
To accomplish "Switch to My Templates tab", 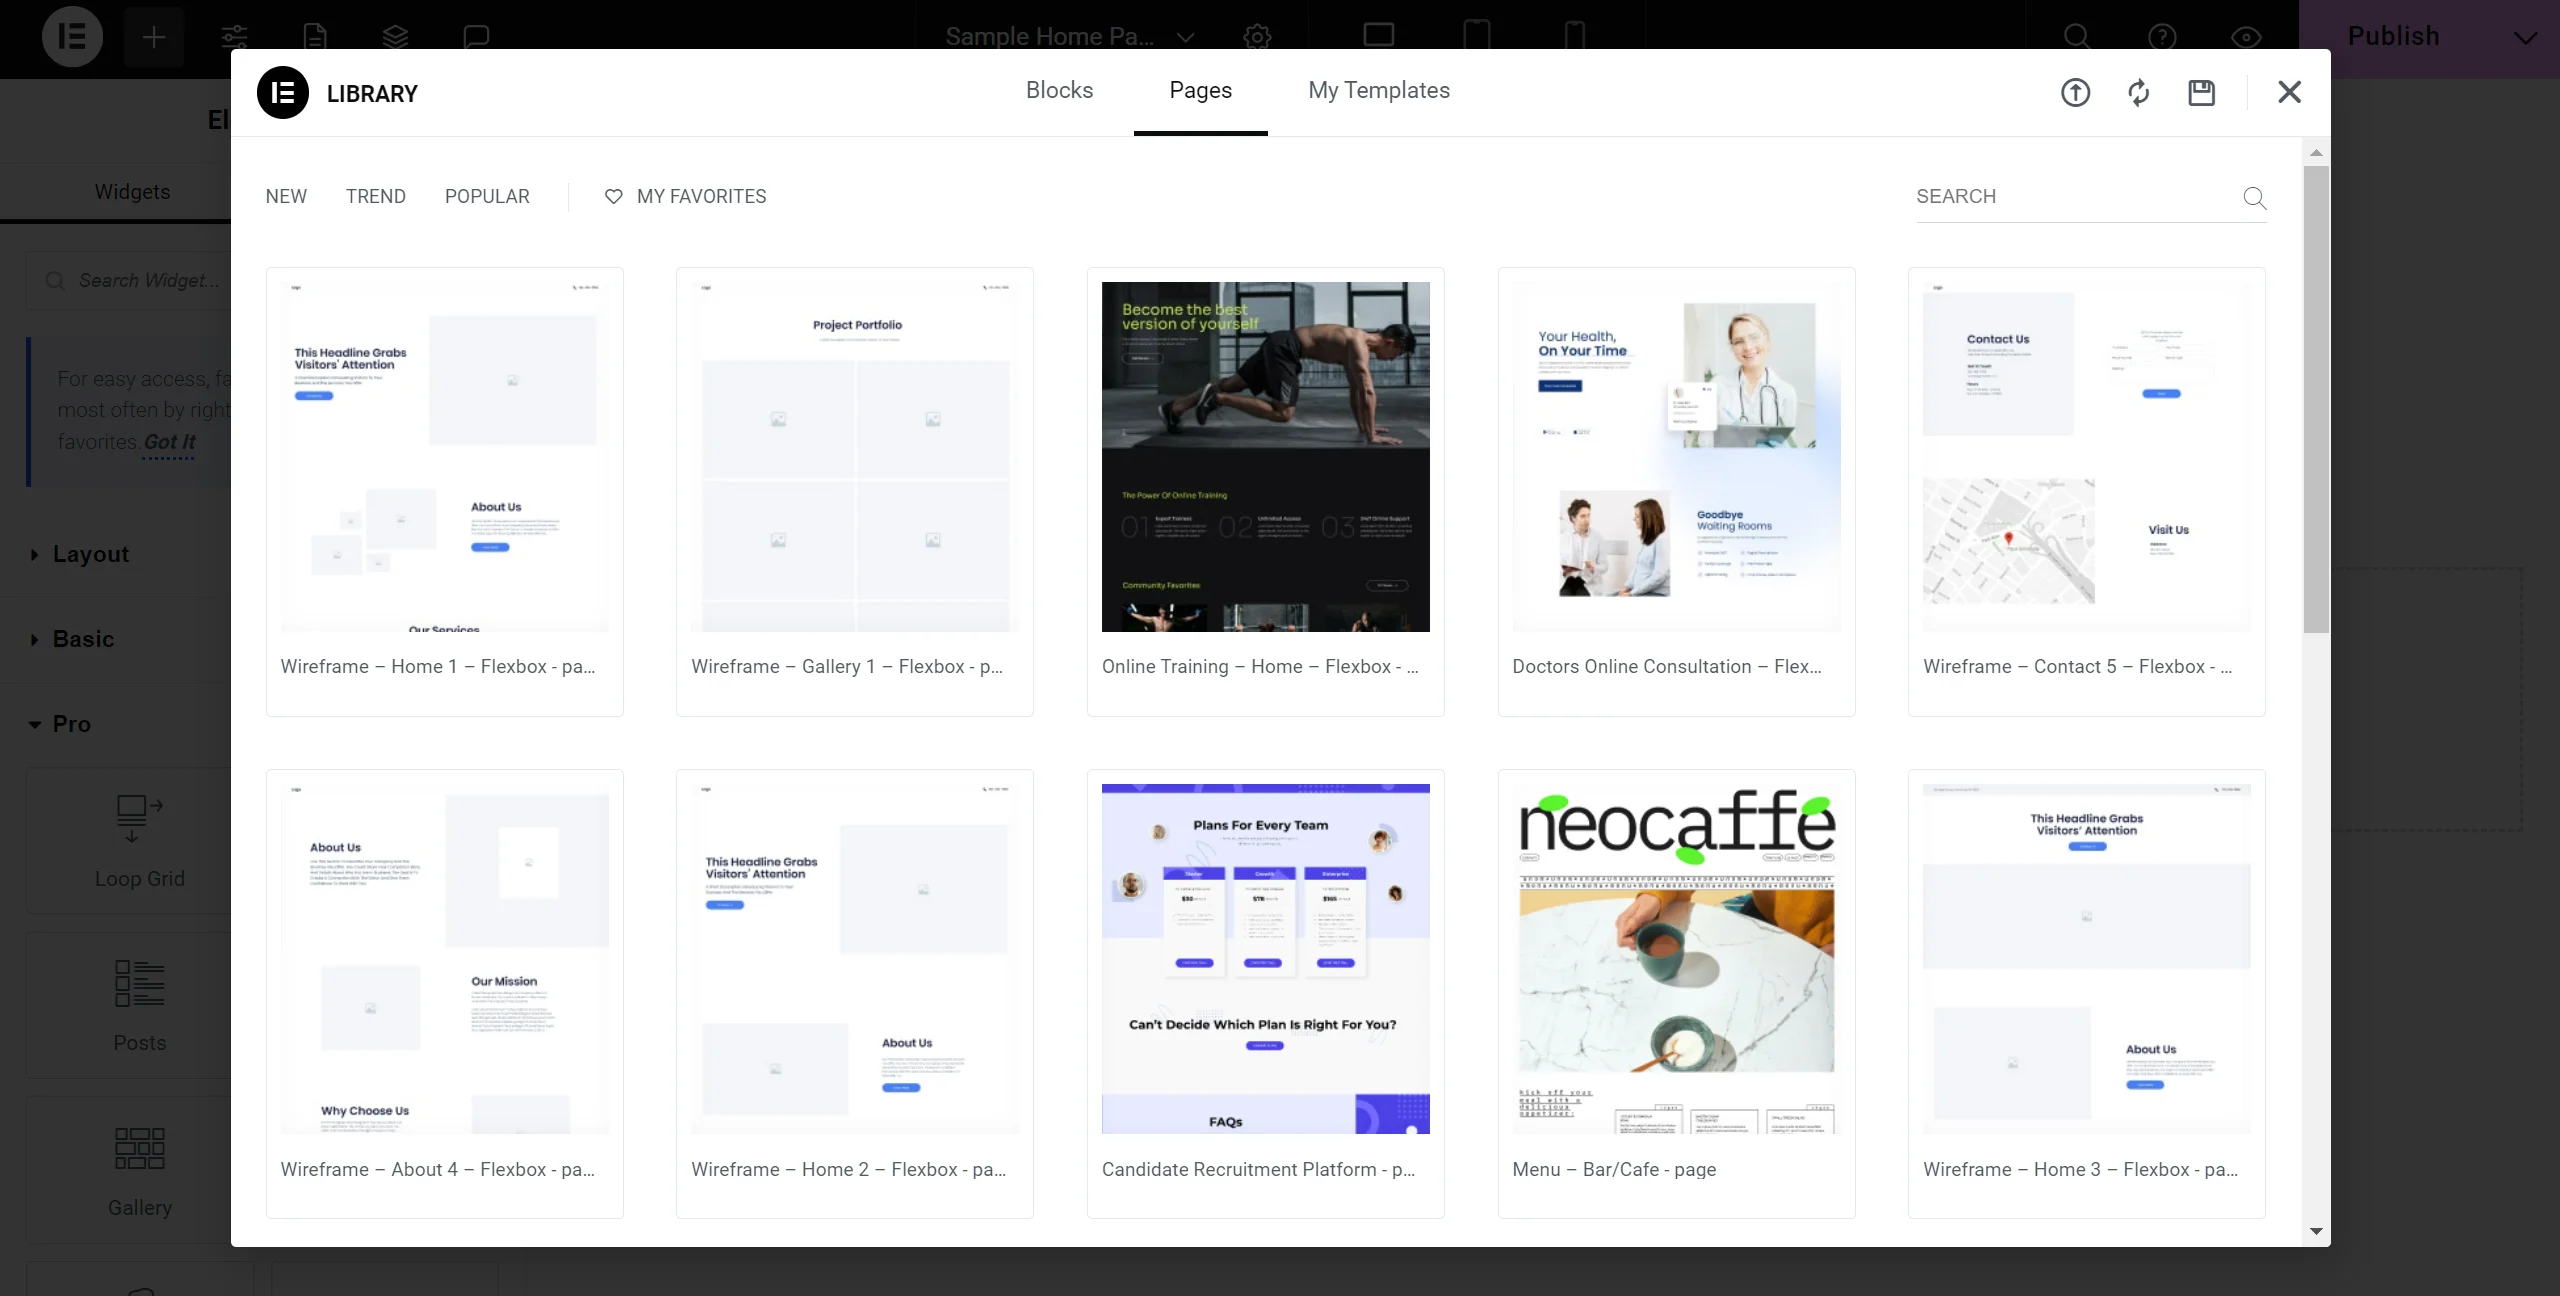I will (1378, 91).
